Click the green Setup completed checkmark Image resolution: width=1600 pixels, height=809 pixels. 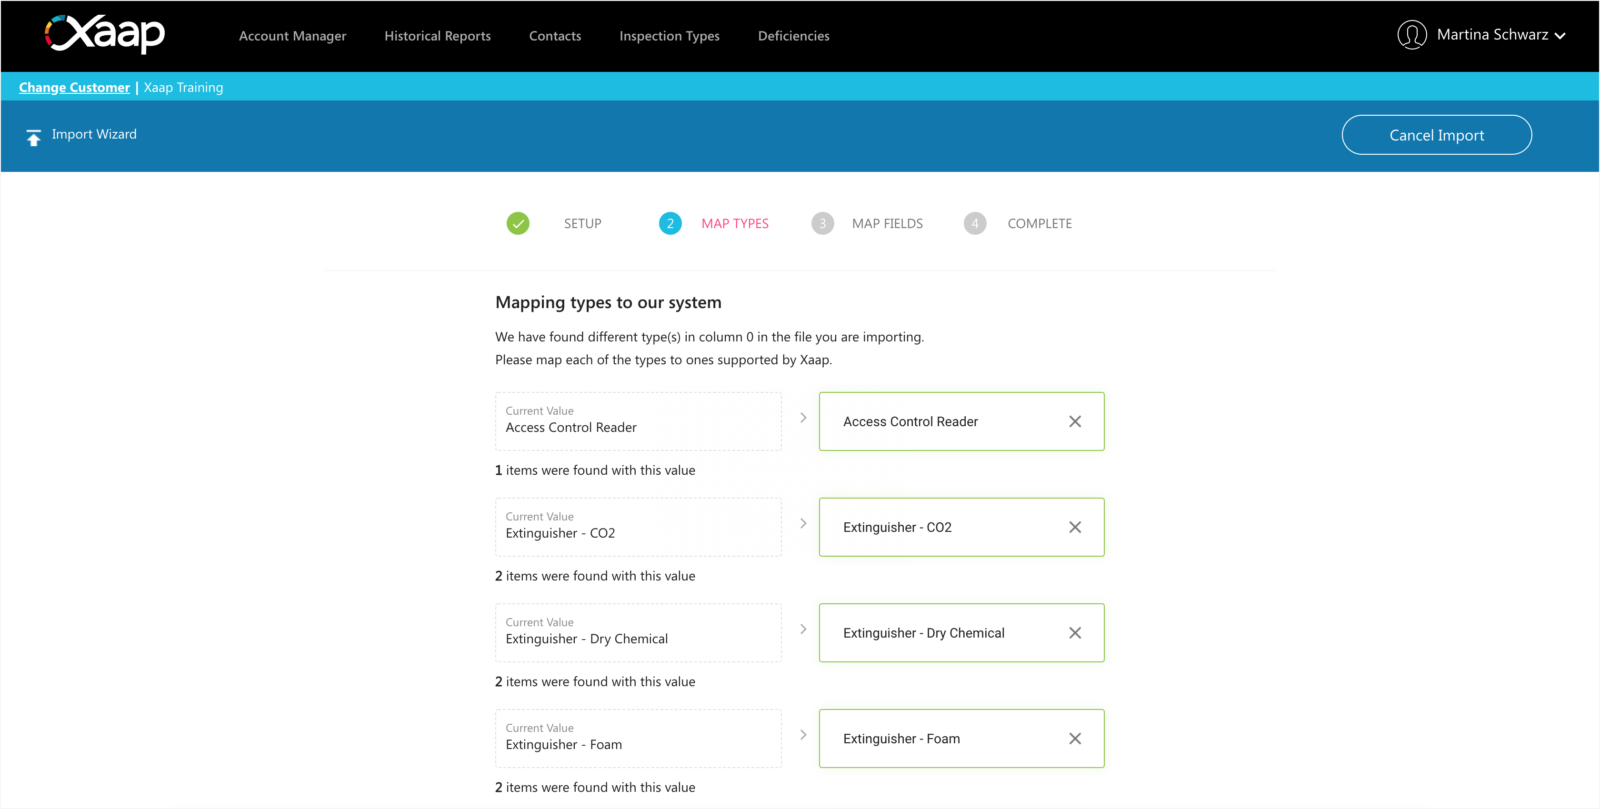pyautogui.click(x=518, y=223)
